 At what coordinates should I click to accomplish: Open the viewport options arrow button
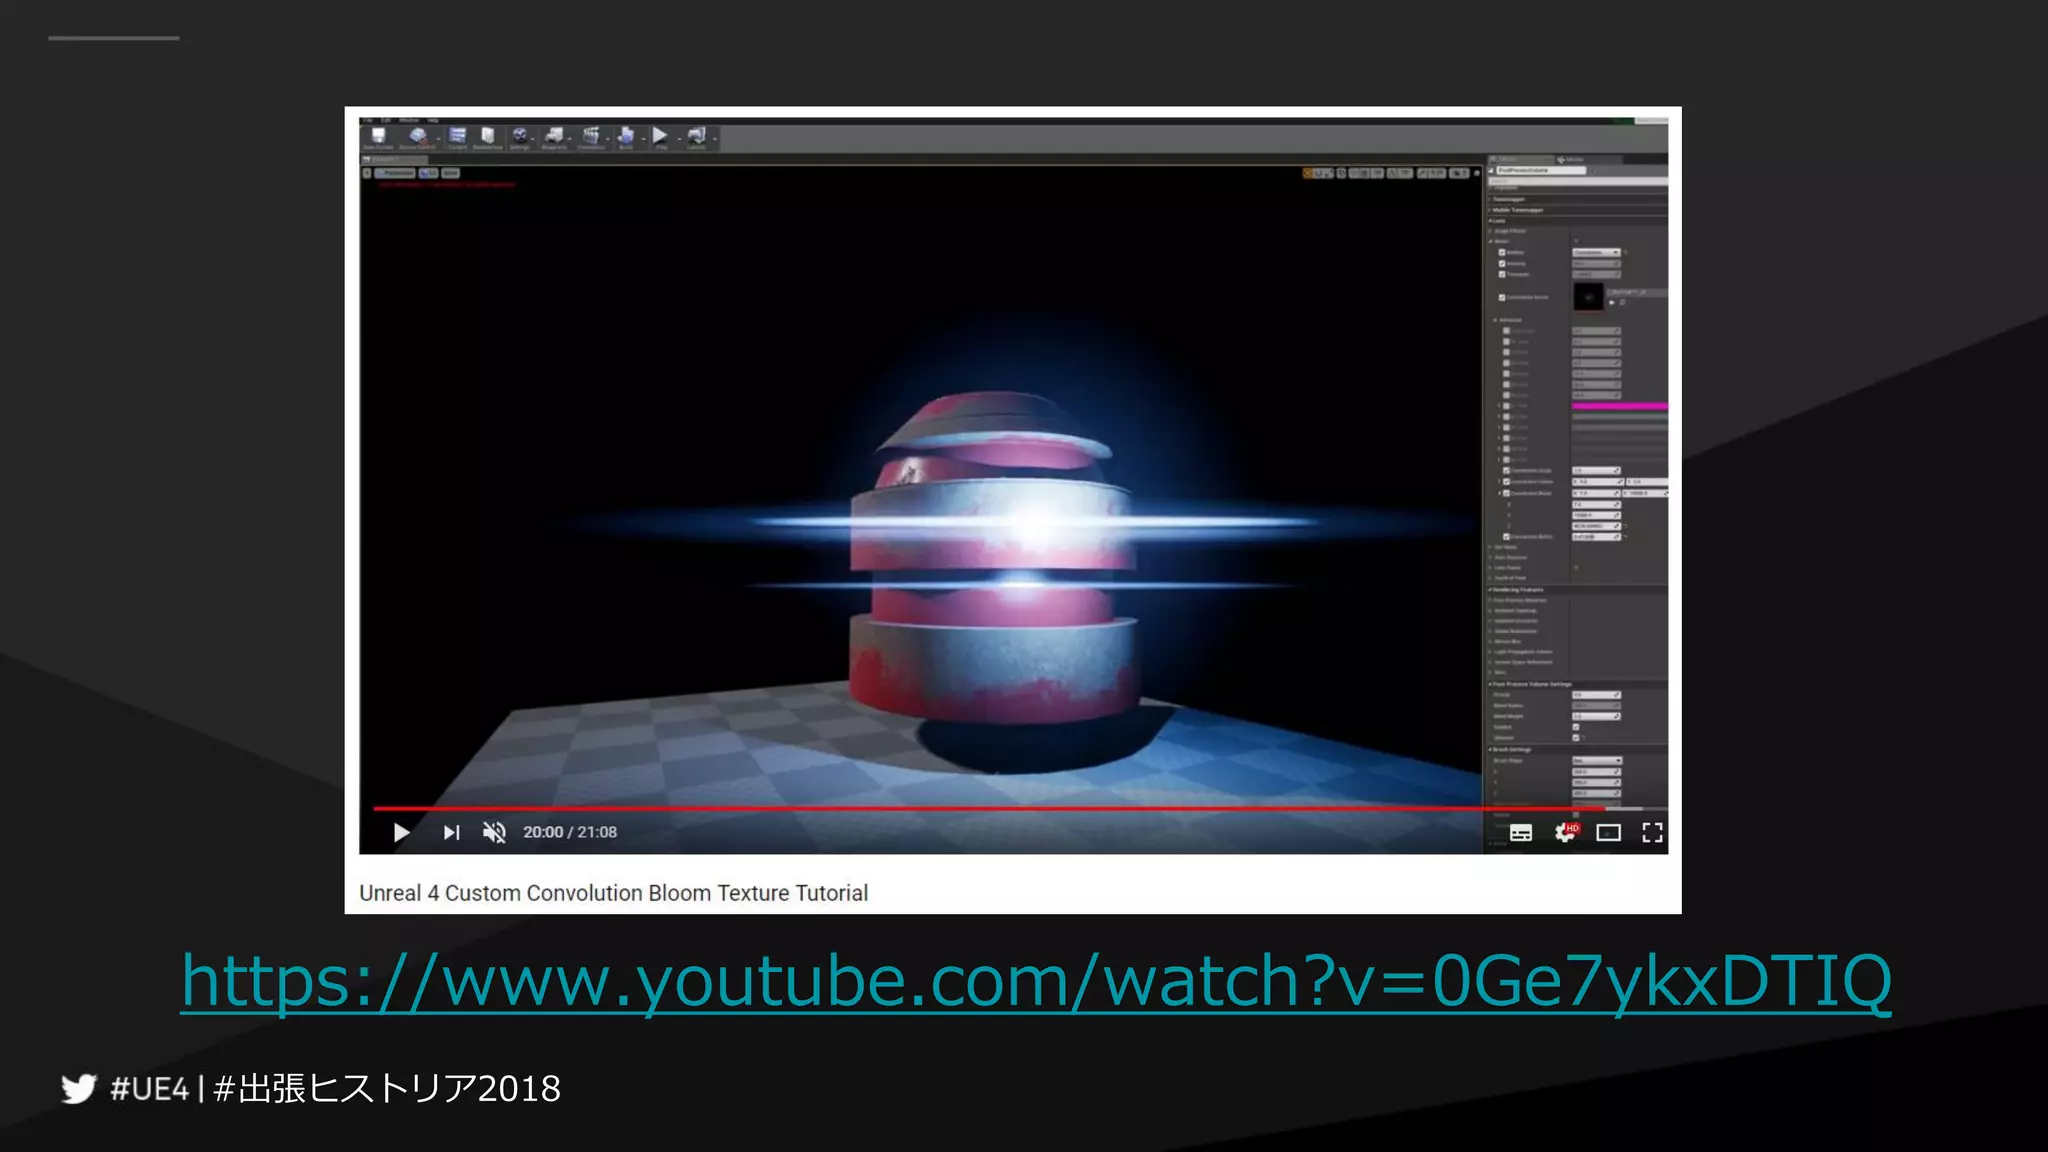[x=367, y=173]
